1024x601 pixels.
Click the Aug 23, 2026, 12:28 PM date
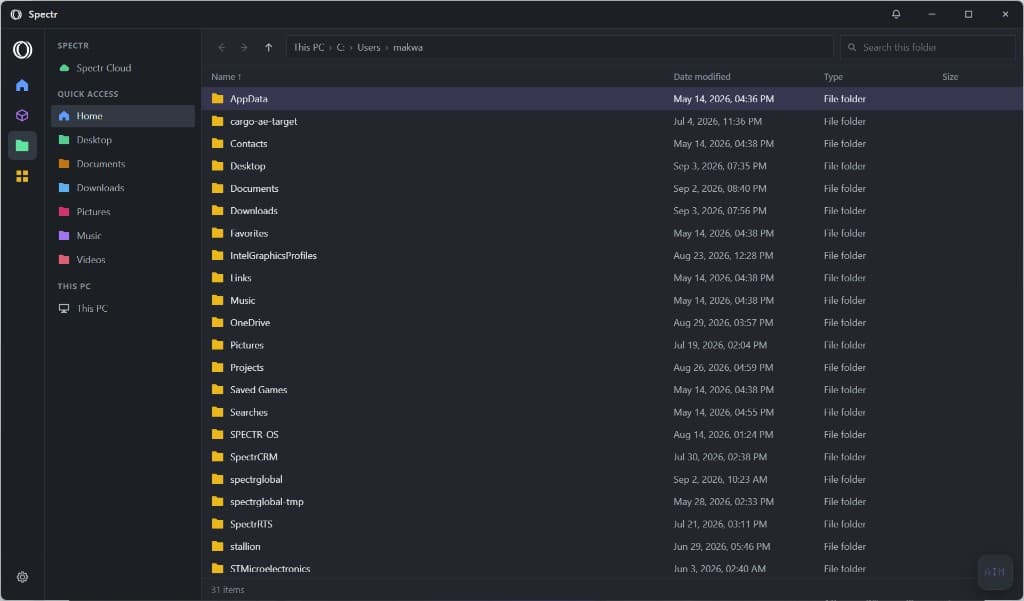[723, 255]
